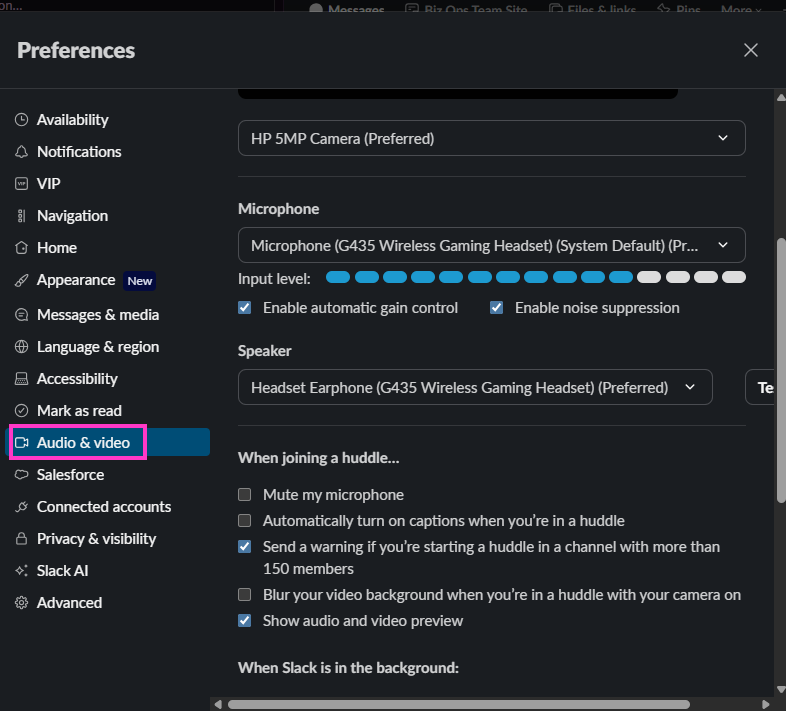Image resolution: width=786 pixels, height=711 pixels.
Task: Click the plug icon beside Connected accounts
Action: pos(22,507)
